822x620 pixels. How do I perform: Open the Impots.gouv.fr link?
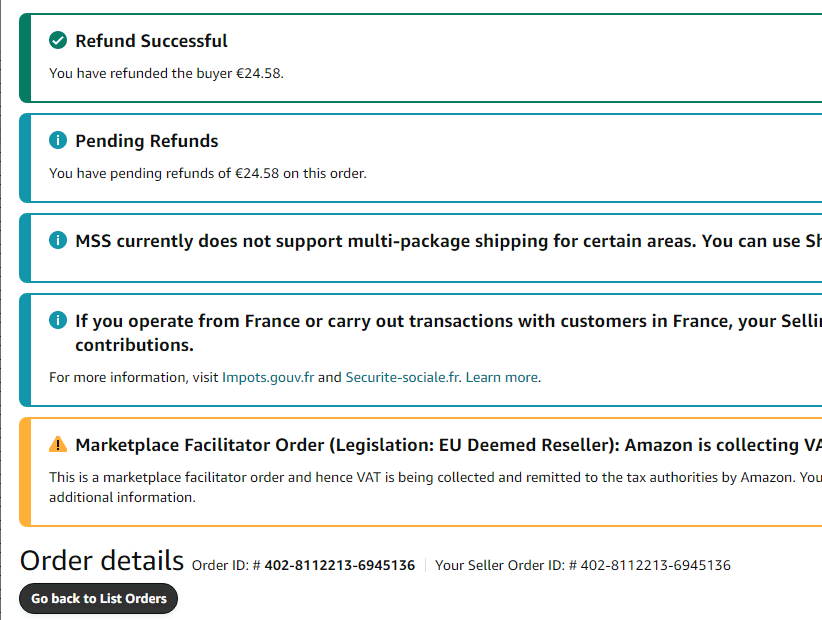point(268,377)
